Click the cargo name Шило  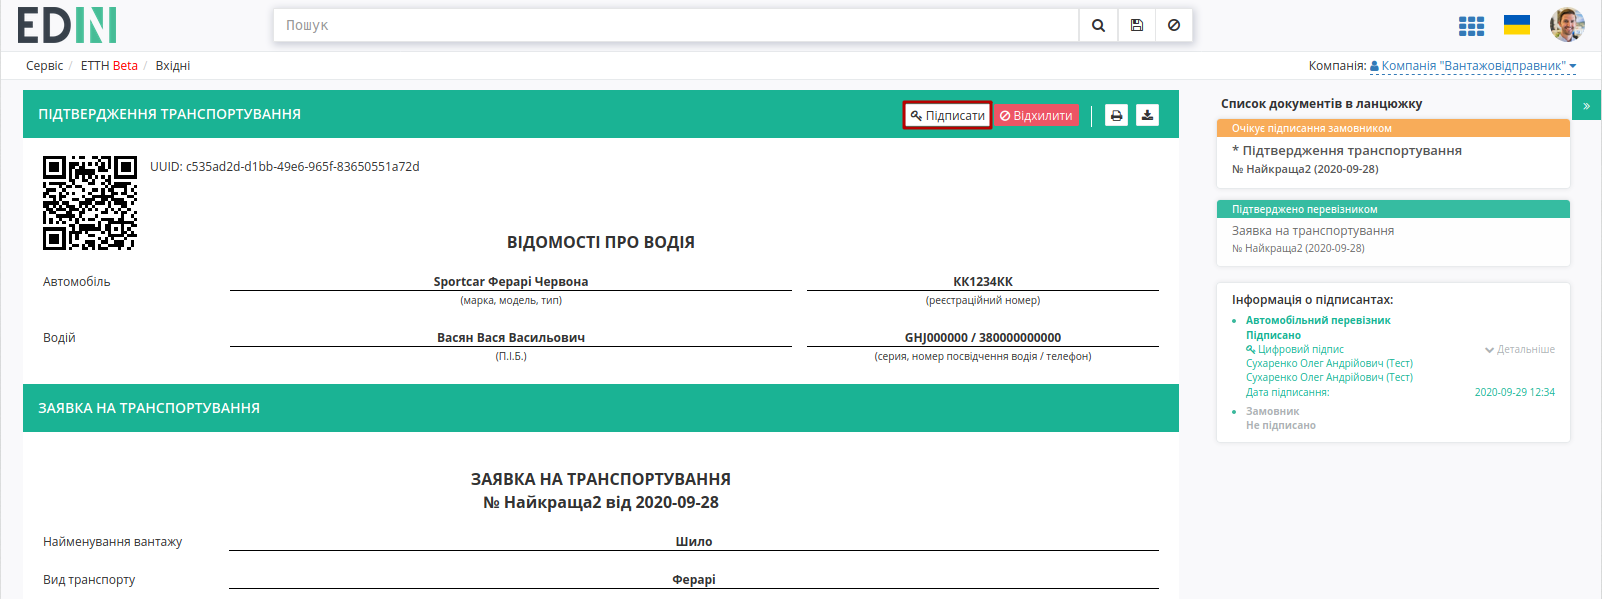pyautogui.click(x=694, y=542)
